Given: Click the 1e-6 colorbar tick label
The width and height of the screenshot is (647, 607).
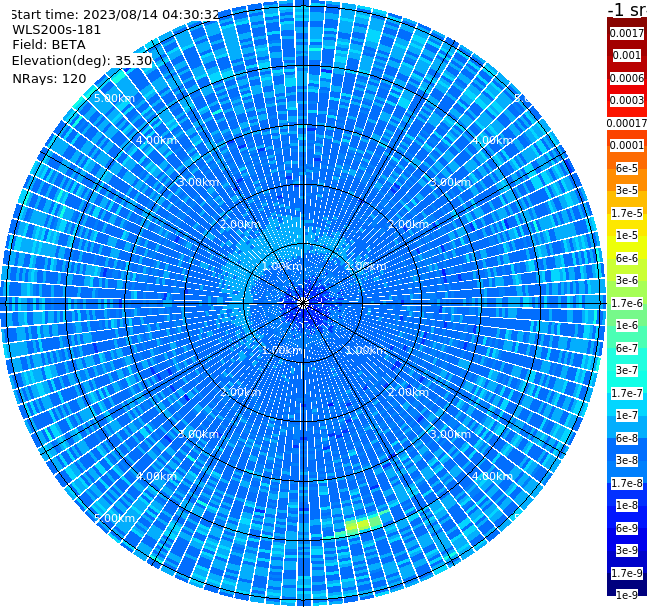Looking at the screenshot, I should [627, 325].
